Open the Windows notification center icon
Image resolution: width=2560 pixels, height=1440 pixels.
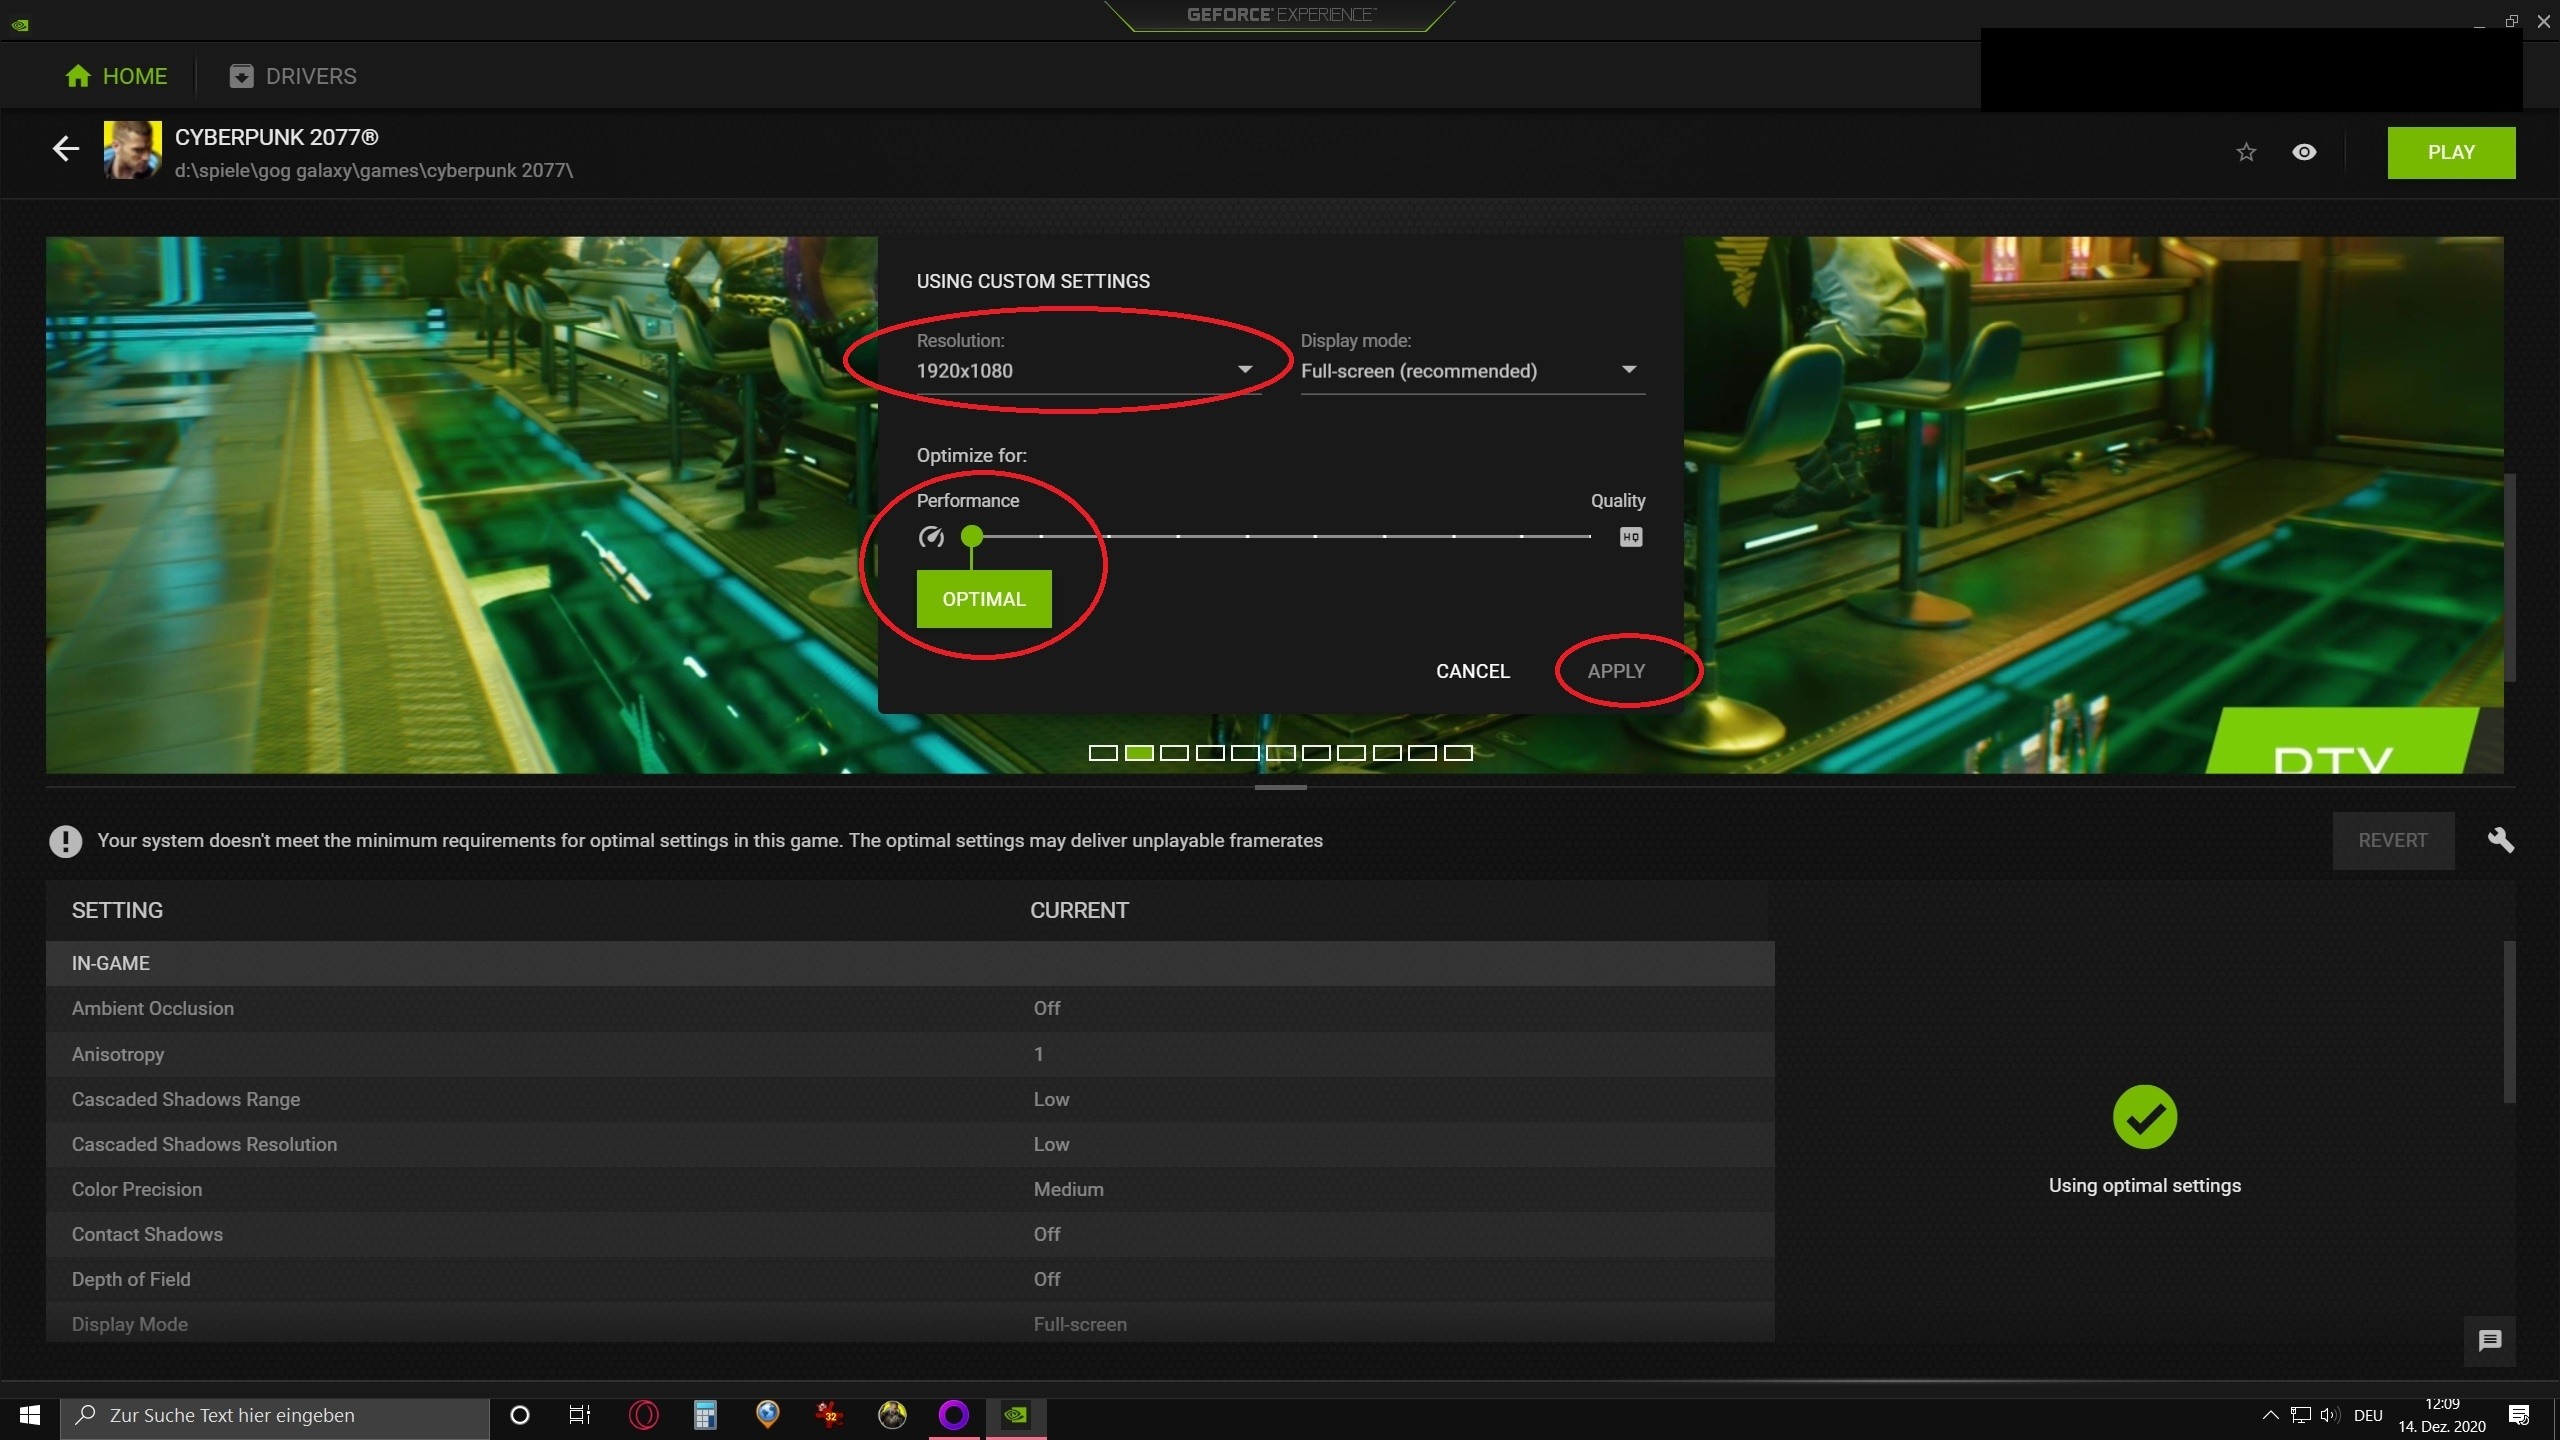coord(2519,1415)
